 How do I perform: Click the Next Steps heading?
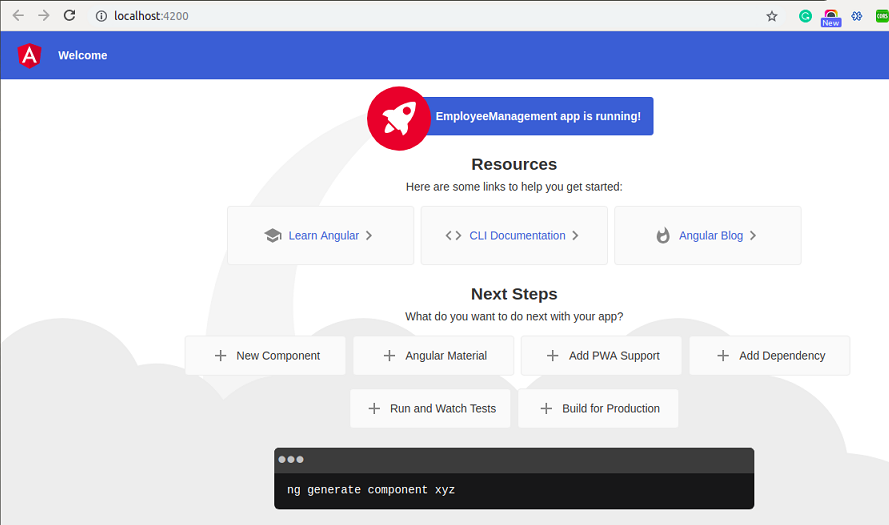pos(514,294)
